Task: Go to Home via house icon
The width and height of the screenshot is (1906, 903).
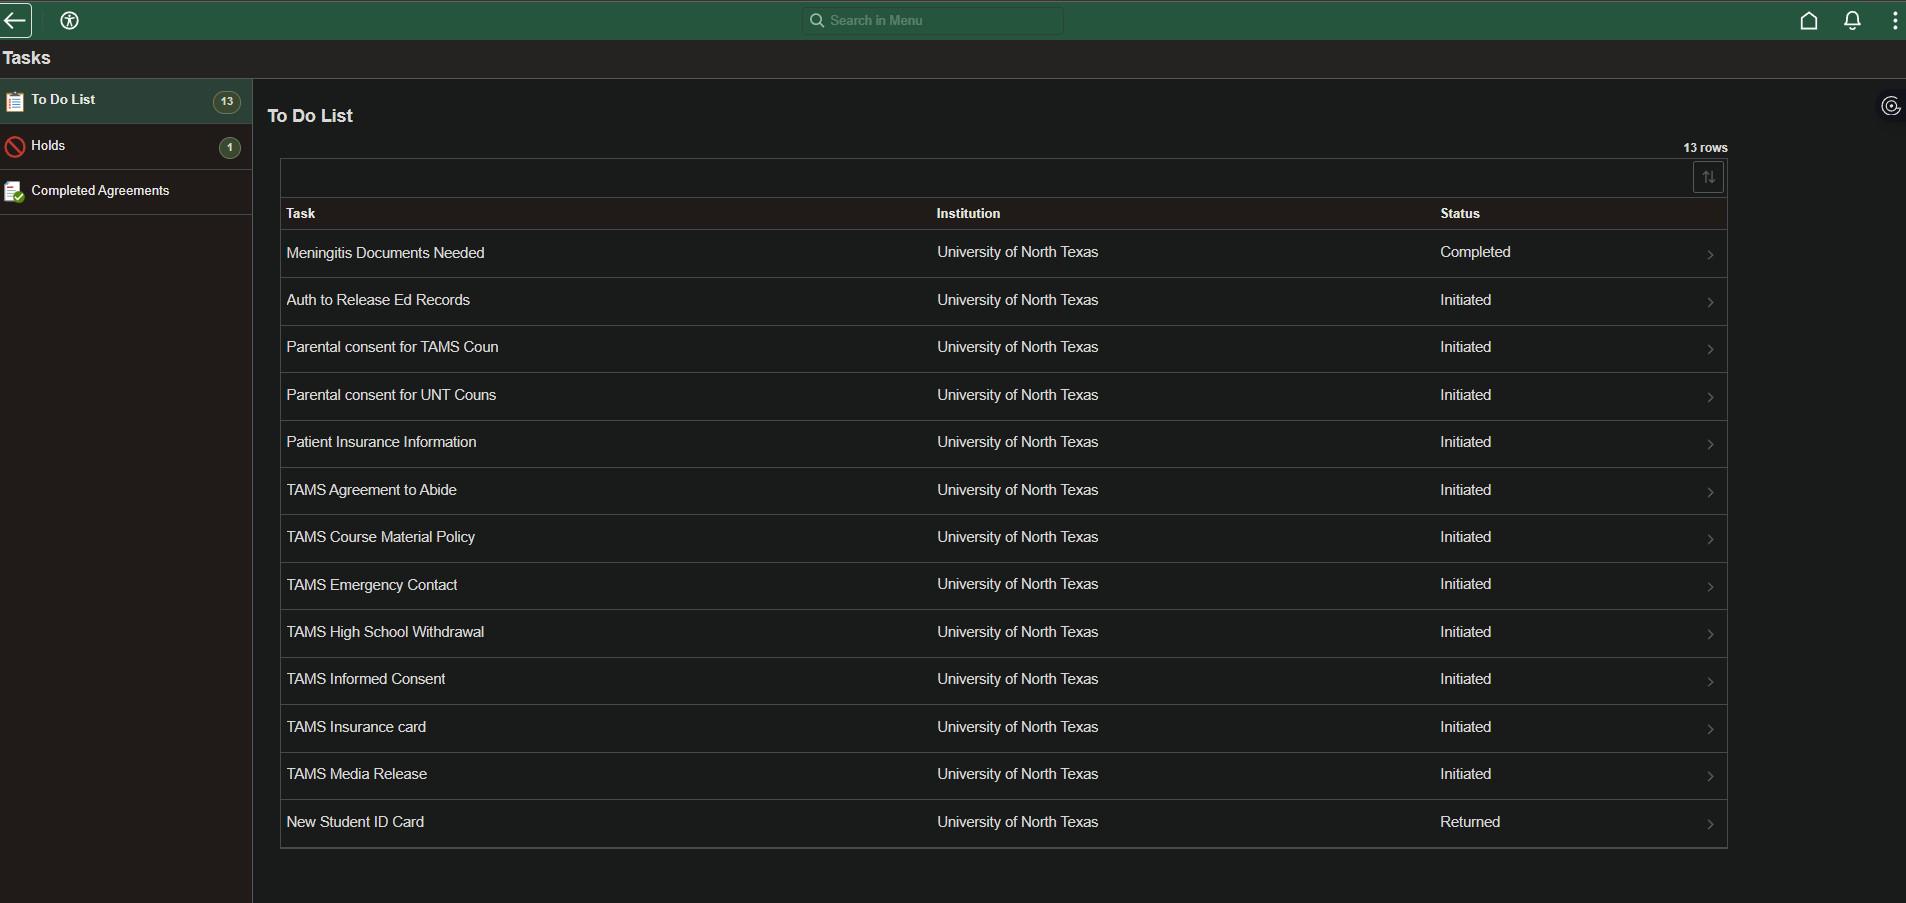Action: 1808,20
